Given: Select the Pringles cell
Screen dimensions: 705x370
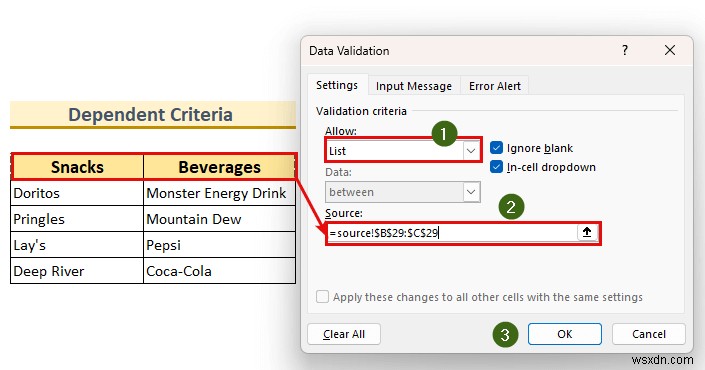Looking at the screenshot, I should [x=77, y=219].
